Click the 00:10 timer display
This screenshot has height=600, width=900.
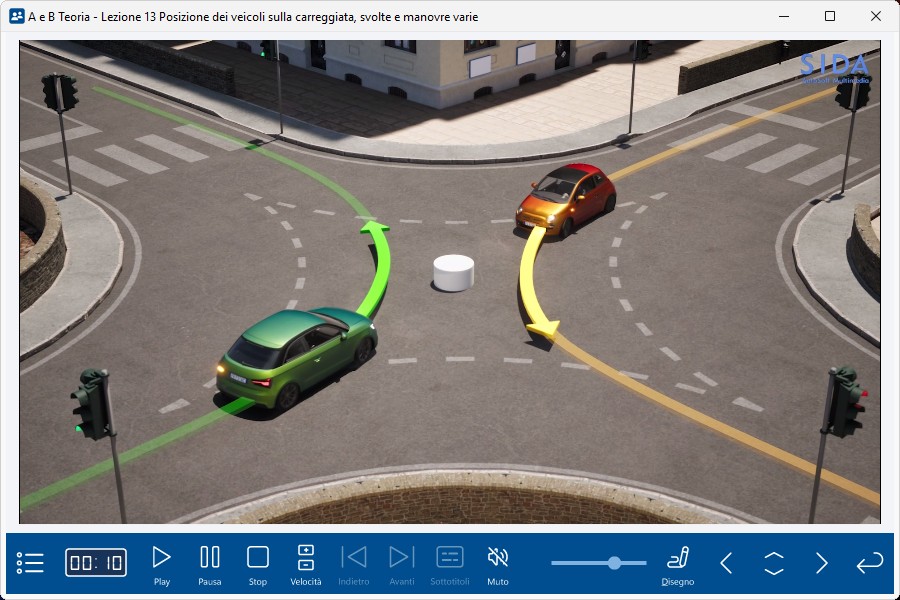(x=96, y=563)
